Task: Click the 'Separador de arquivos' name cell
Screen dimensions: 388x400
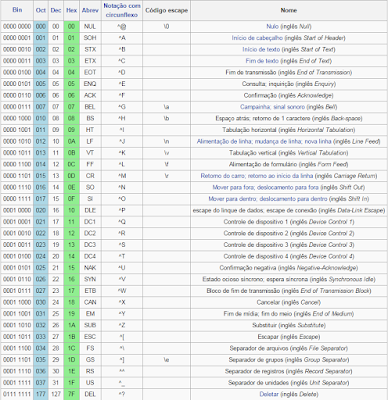Action: tap(289, 348)
